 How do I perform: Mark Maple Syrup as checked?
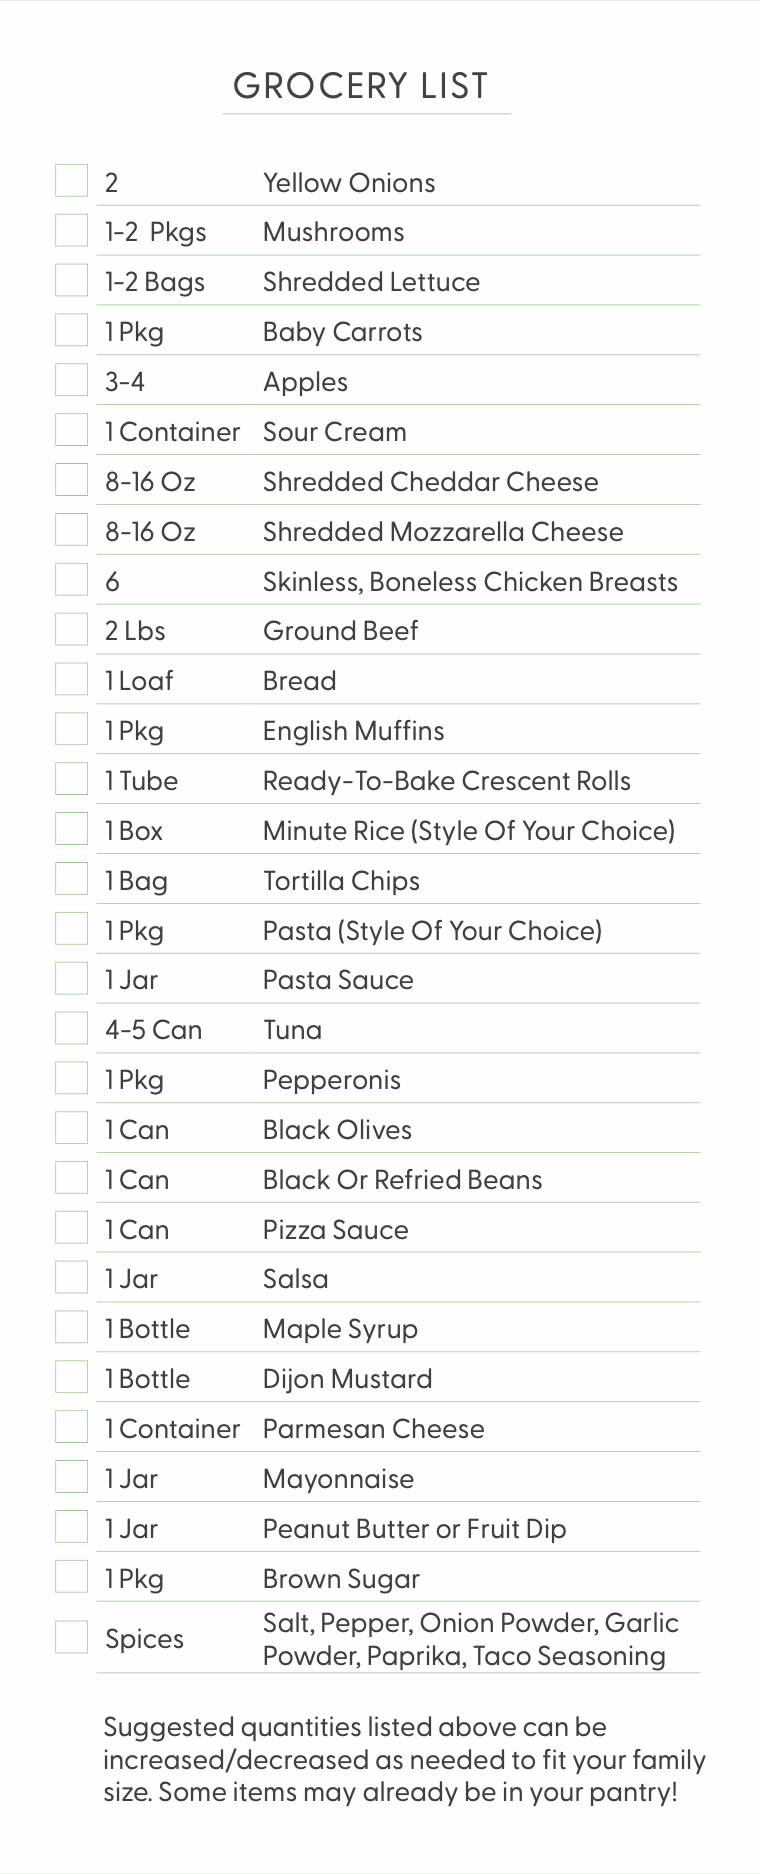71,1328
